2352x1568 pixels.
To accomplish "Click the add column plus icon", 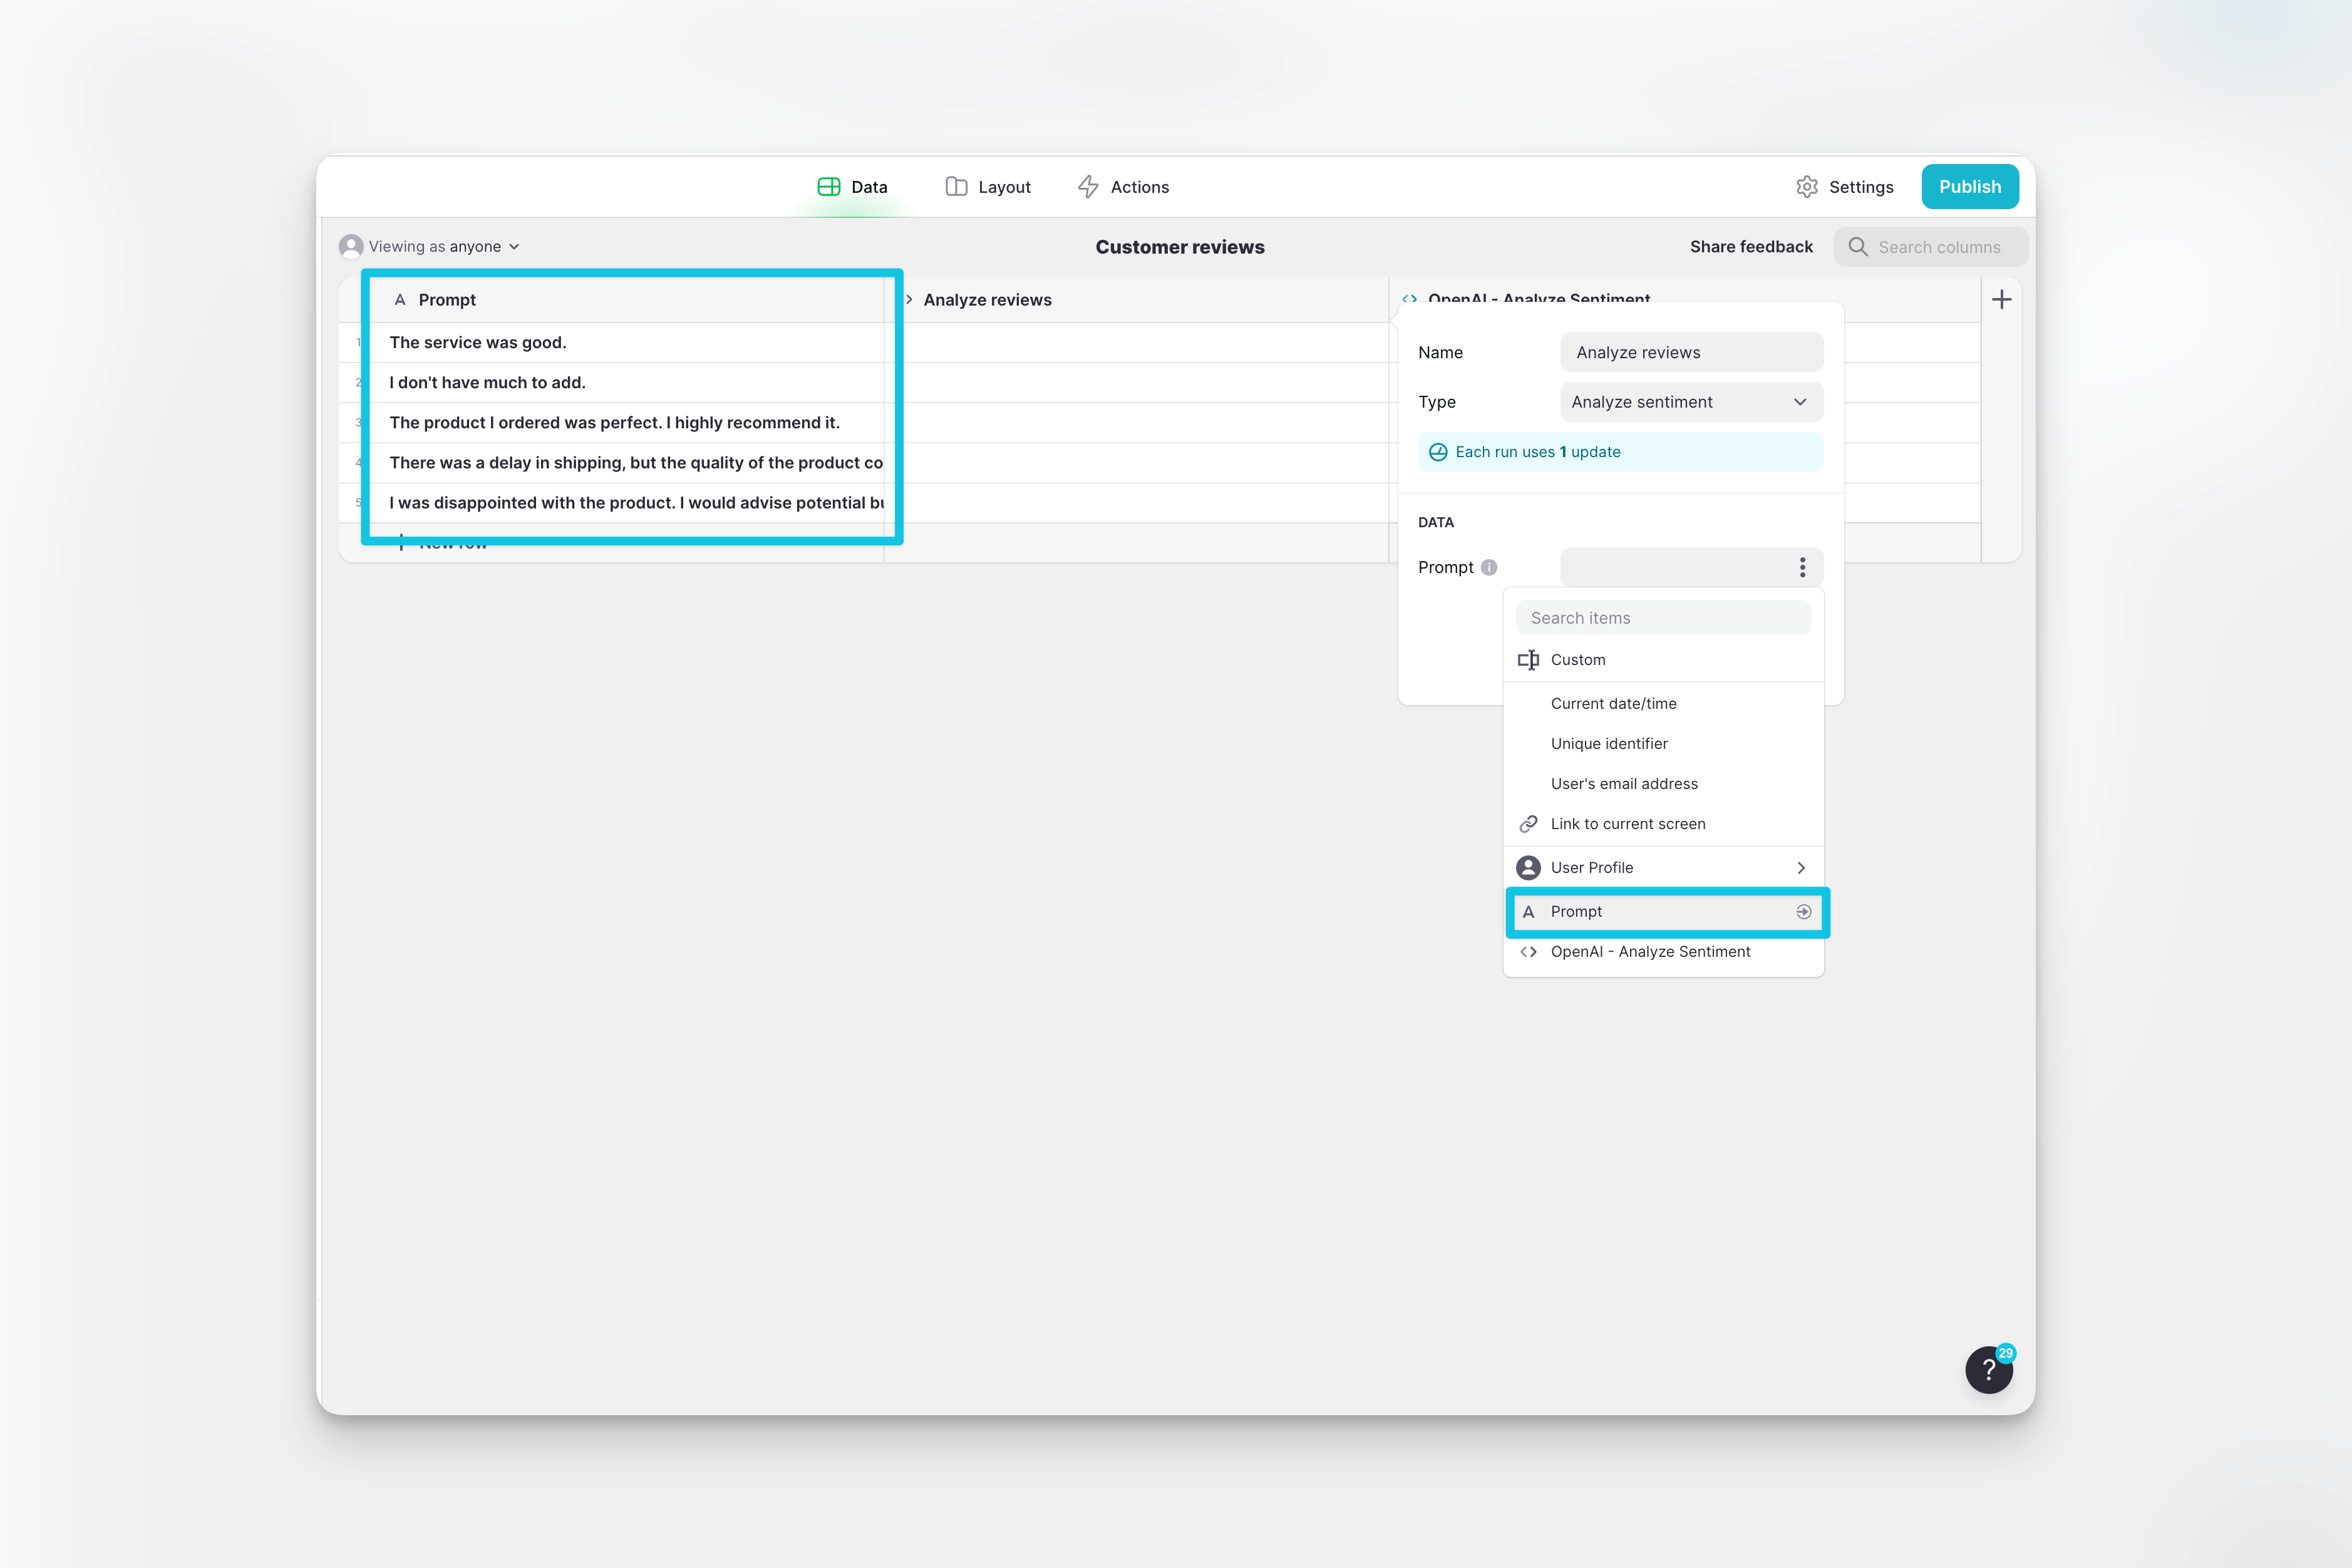I will point(2001,299).
